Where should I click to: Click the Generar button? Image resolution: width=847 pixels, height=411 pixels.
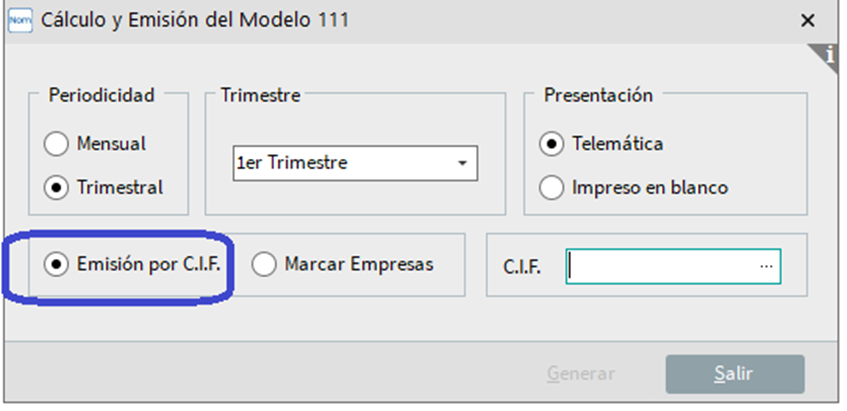pos(581,374)
